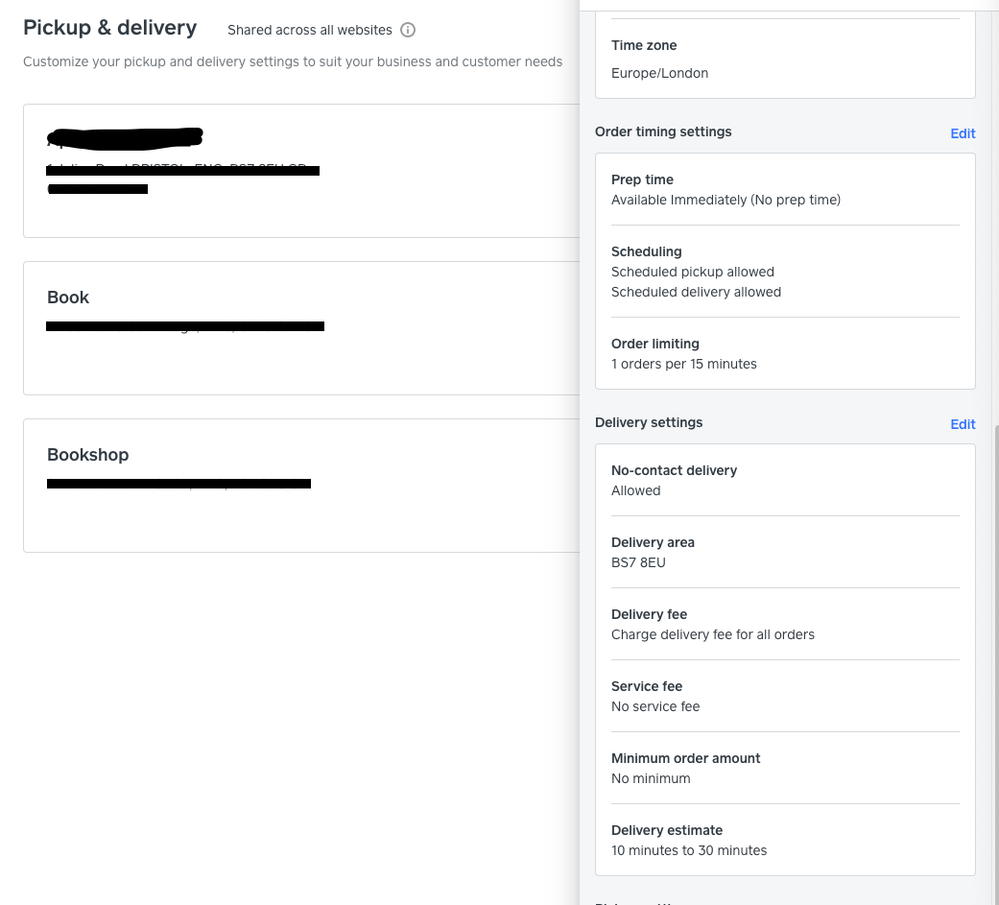This screenshot has width=999, height=905.
Task: Click the Delivery fee row
Action: coord(784,624)
